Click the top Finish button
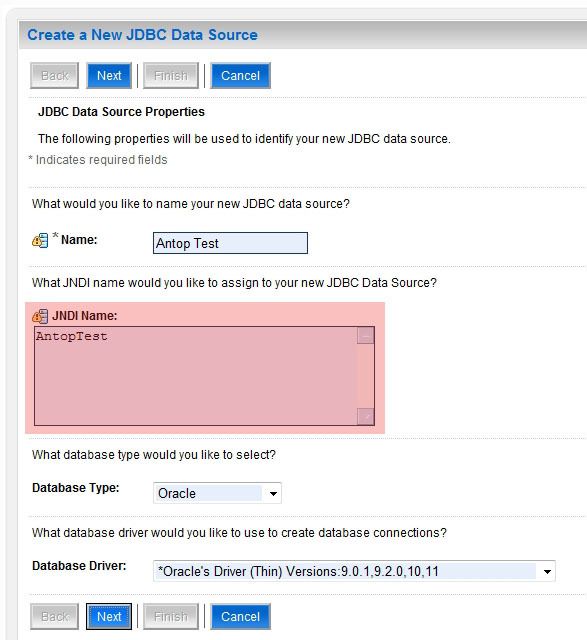 click(171, 76)
